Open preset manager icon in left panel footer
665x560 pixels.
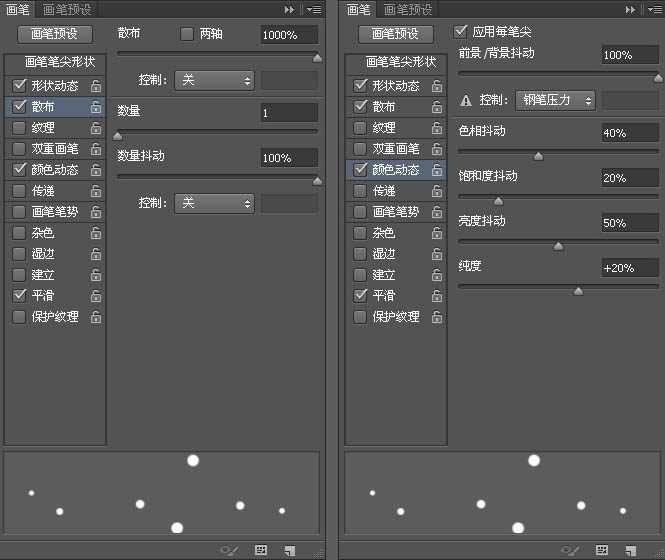(261, 550)
